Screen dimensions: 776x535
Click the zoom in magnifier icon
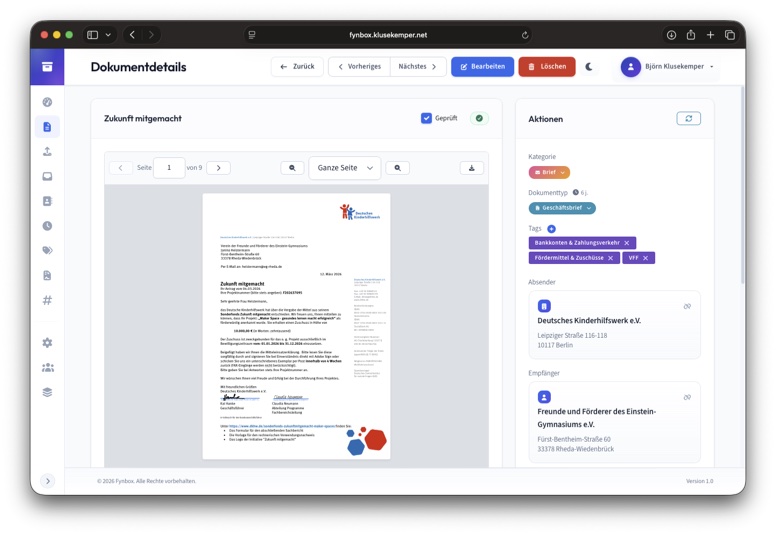click(397, 168)
